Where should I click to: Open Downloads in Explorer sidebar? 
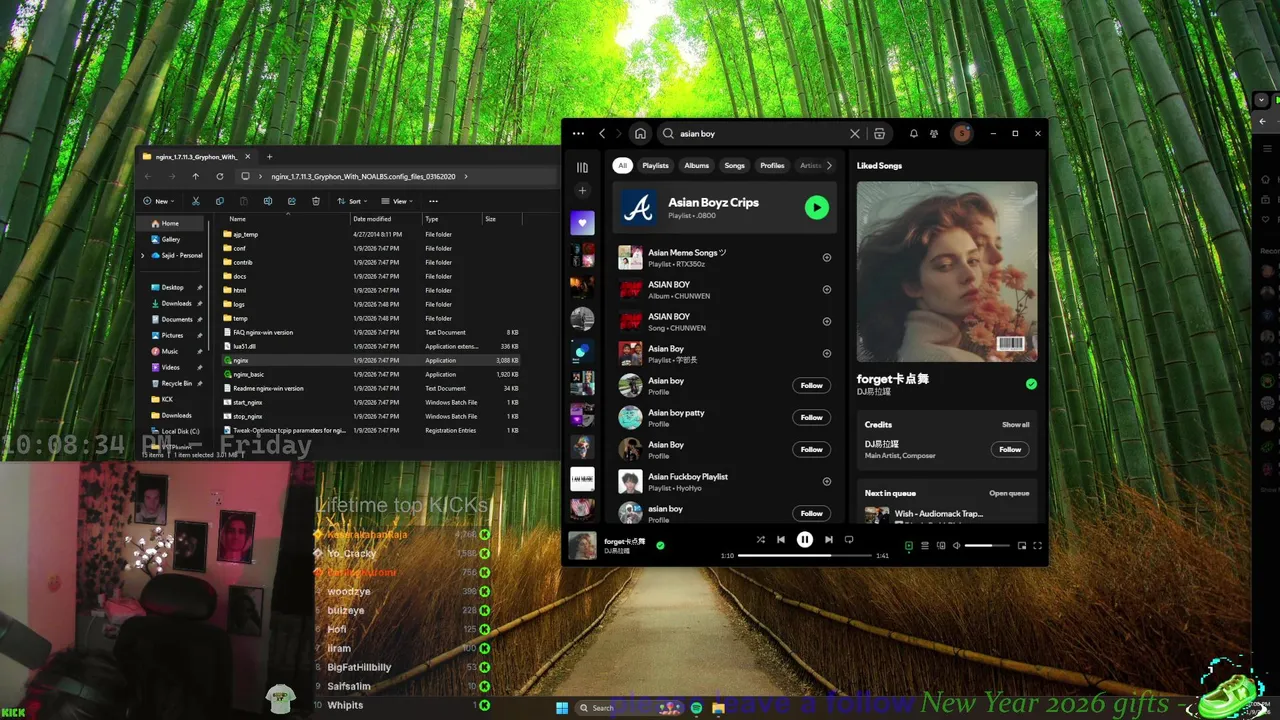(176, 303)
